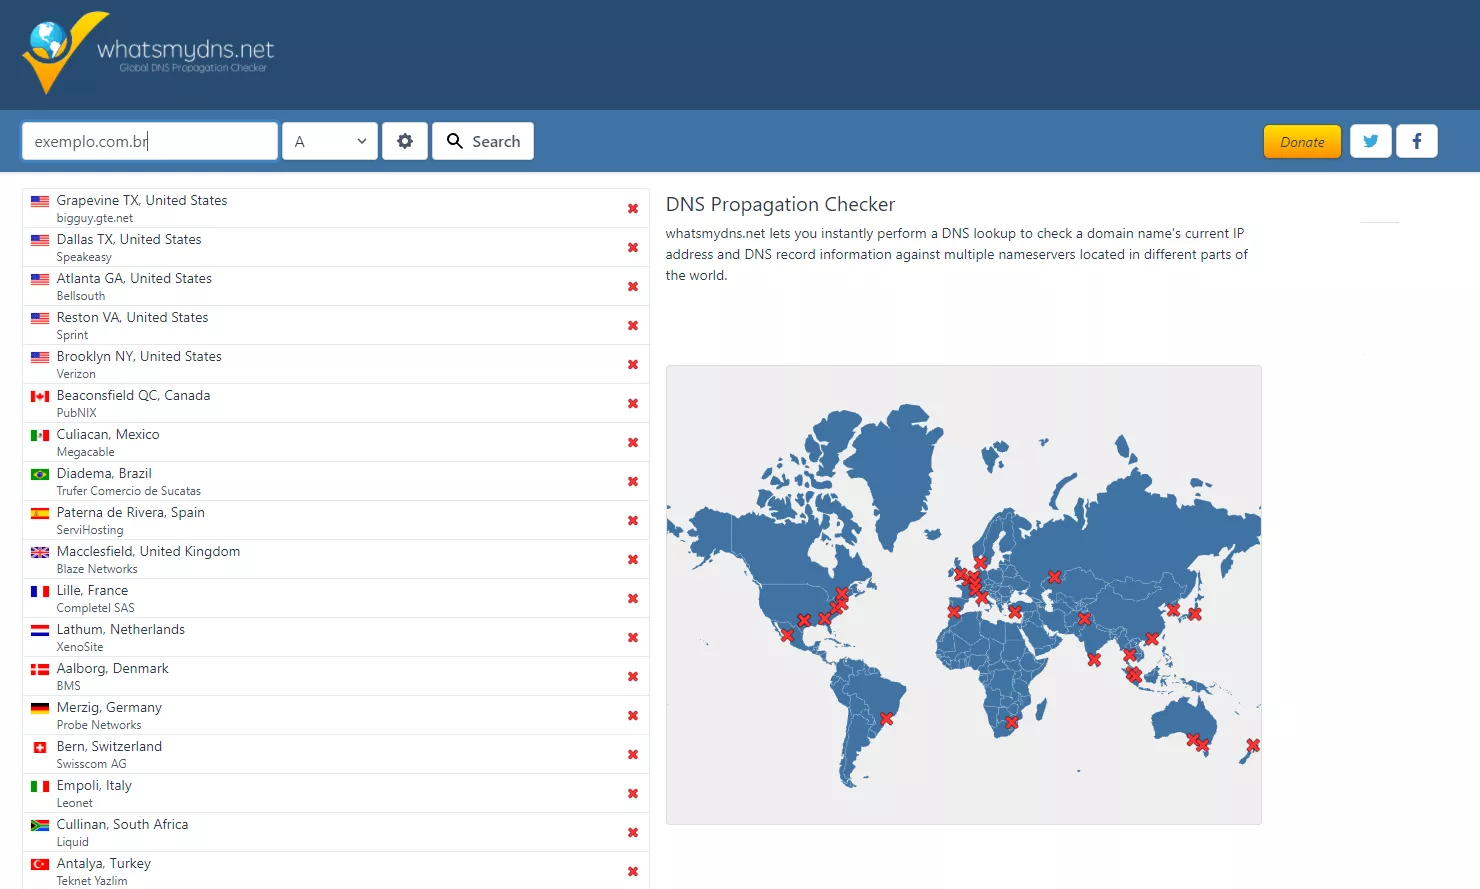This screenshot has width=1480, height=889.
Task: Select the Merzig, Germany entry
Action: (336, 715)
